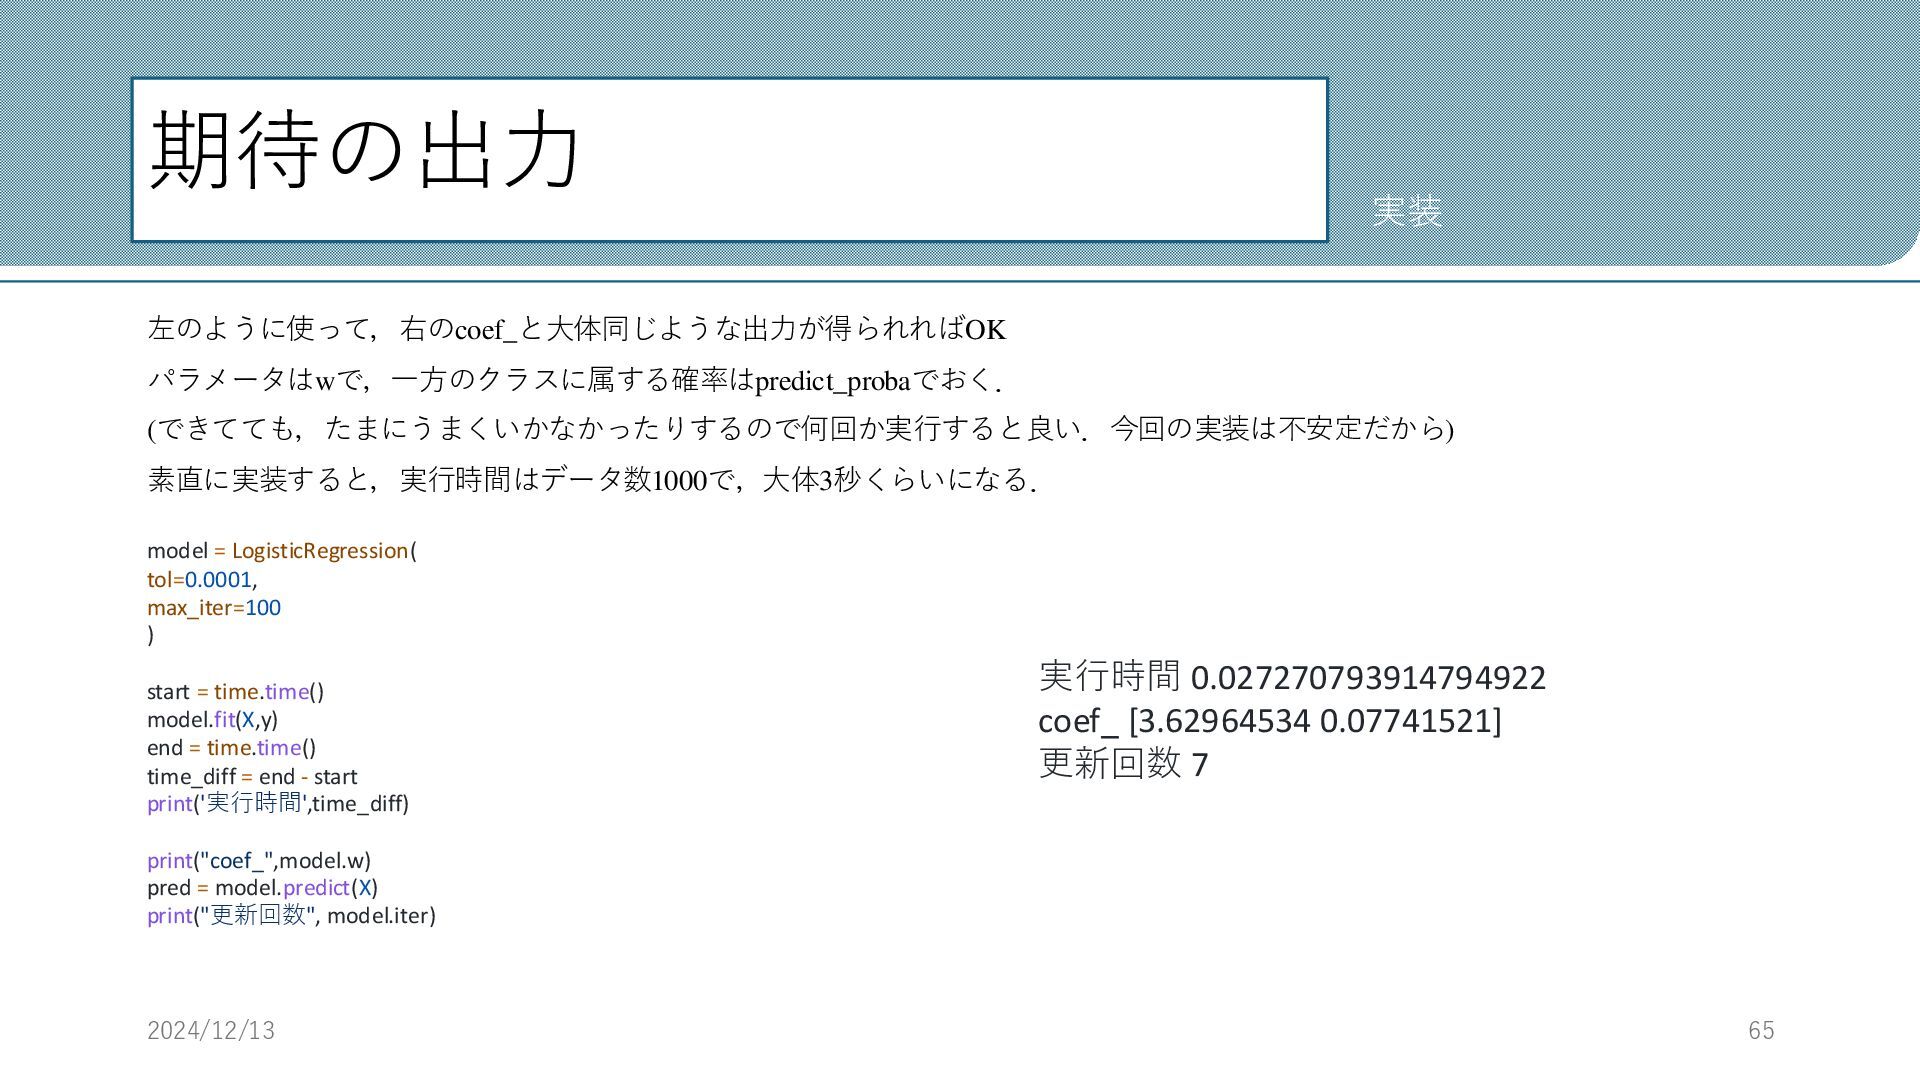This screenshot has height=1080, width=1920.
Task: Click the date 2024/12/13 in footer
Action: pyautogui.click(x=211, y=1031)
